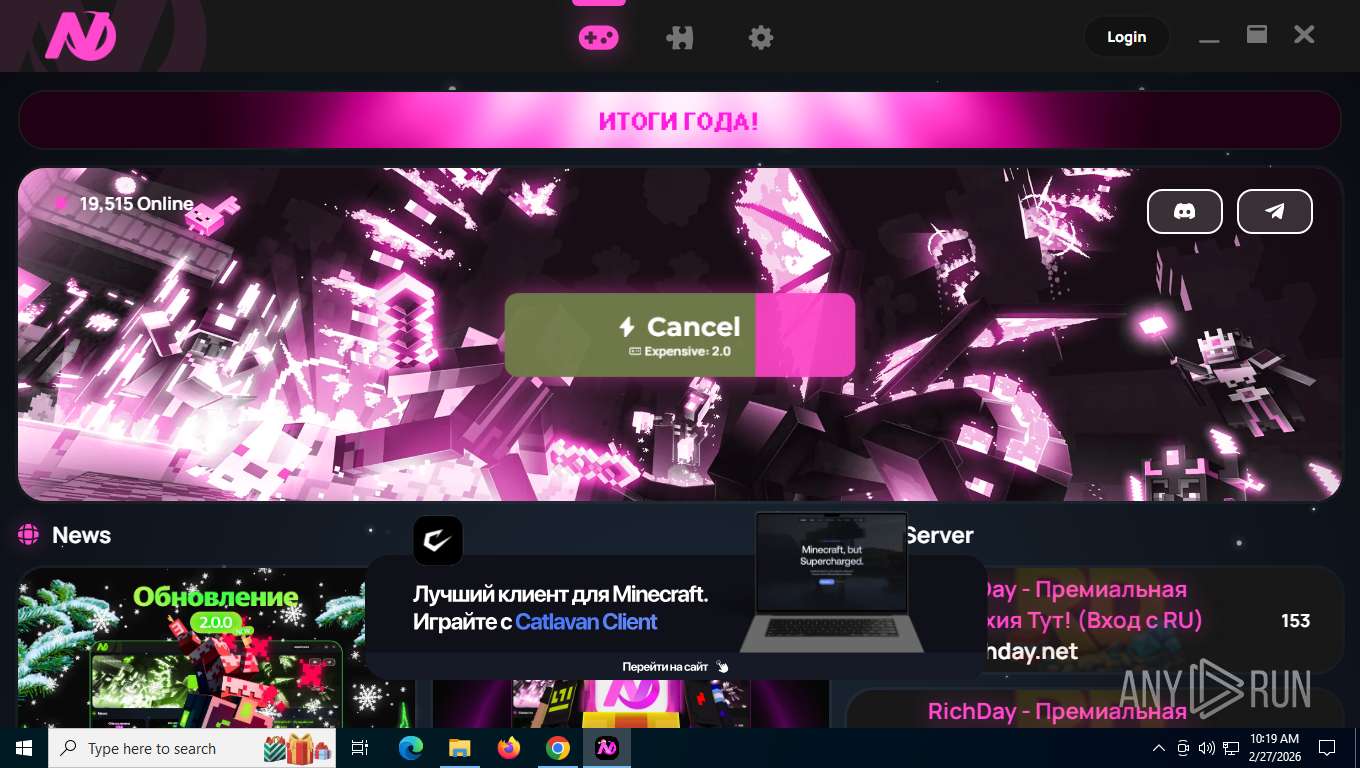Click the Catlavan Client logo icon
Image resolution: width=1360 pixels, height=768 pixels.
[438, 540]
